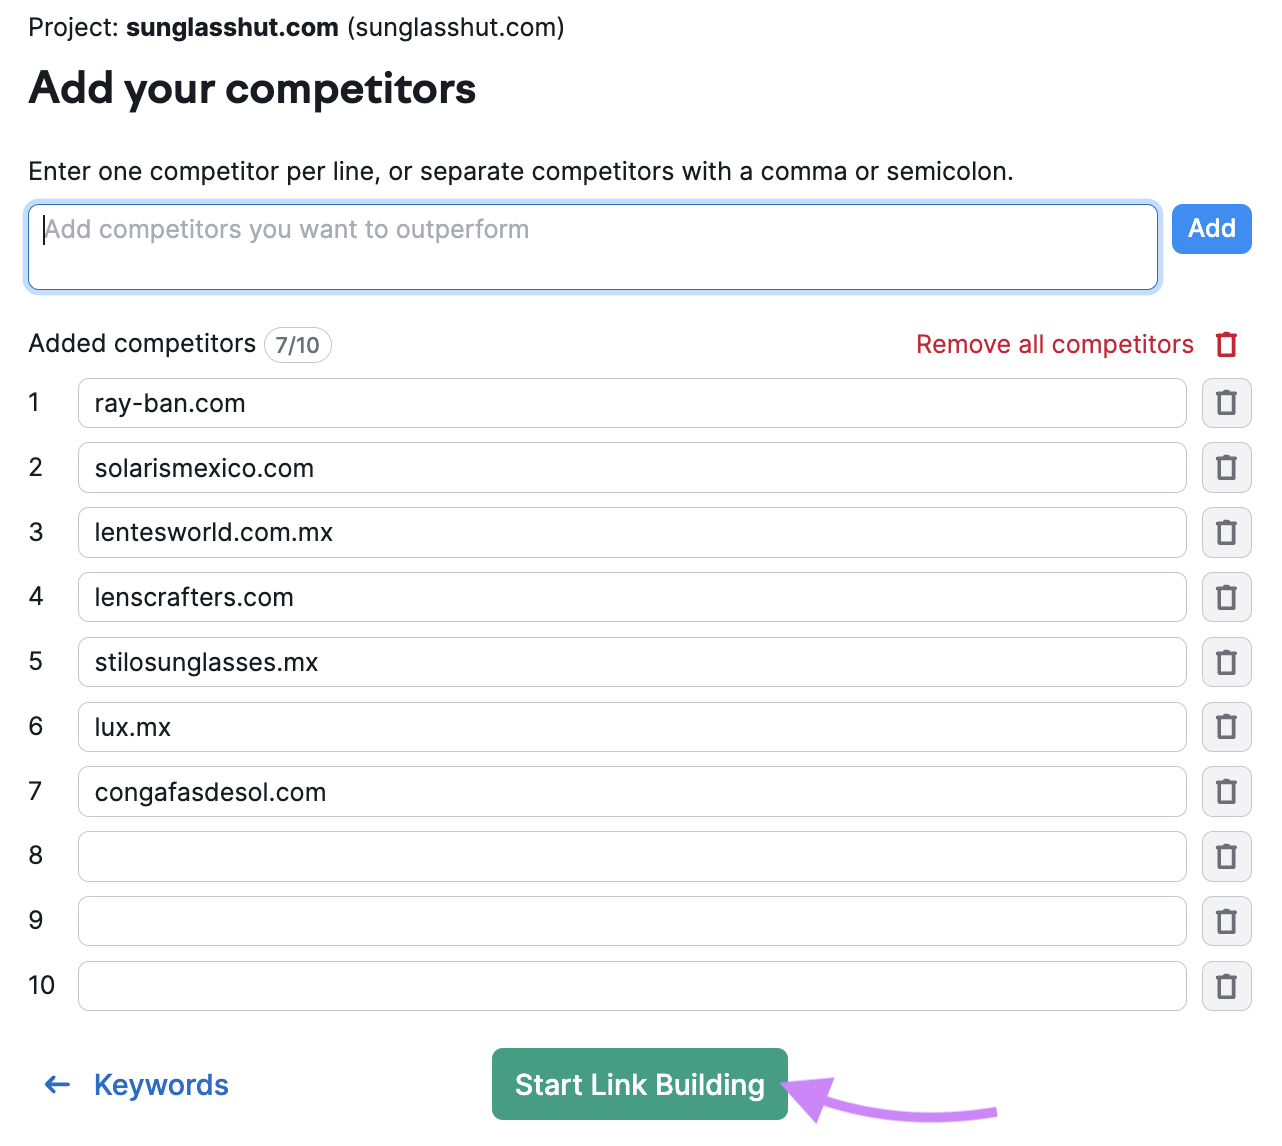Remove lenscrafters.com using the trash icon
This screenshot has height=1146, width=1282.
1226,597
